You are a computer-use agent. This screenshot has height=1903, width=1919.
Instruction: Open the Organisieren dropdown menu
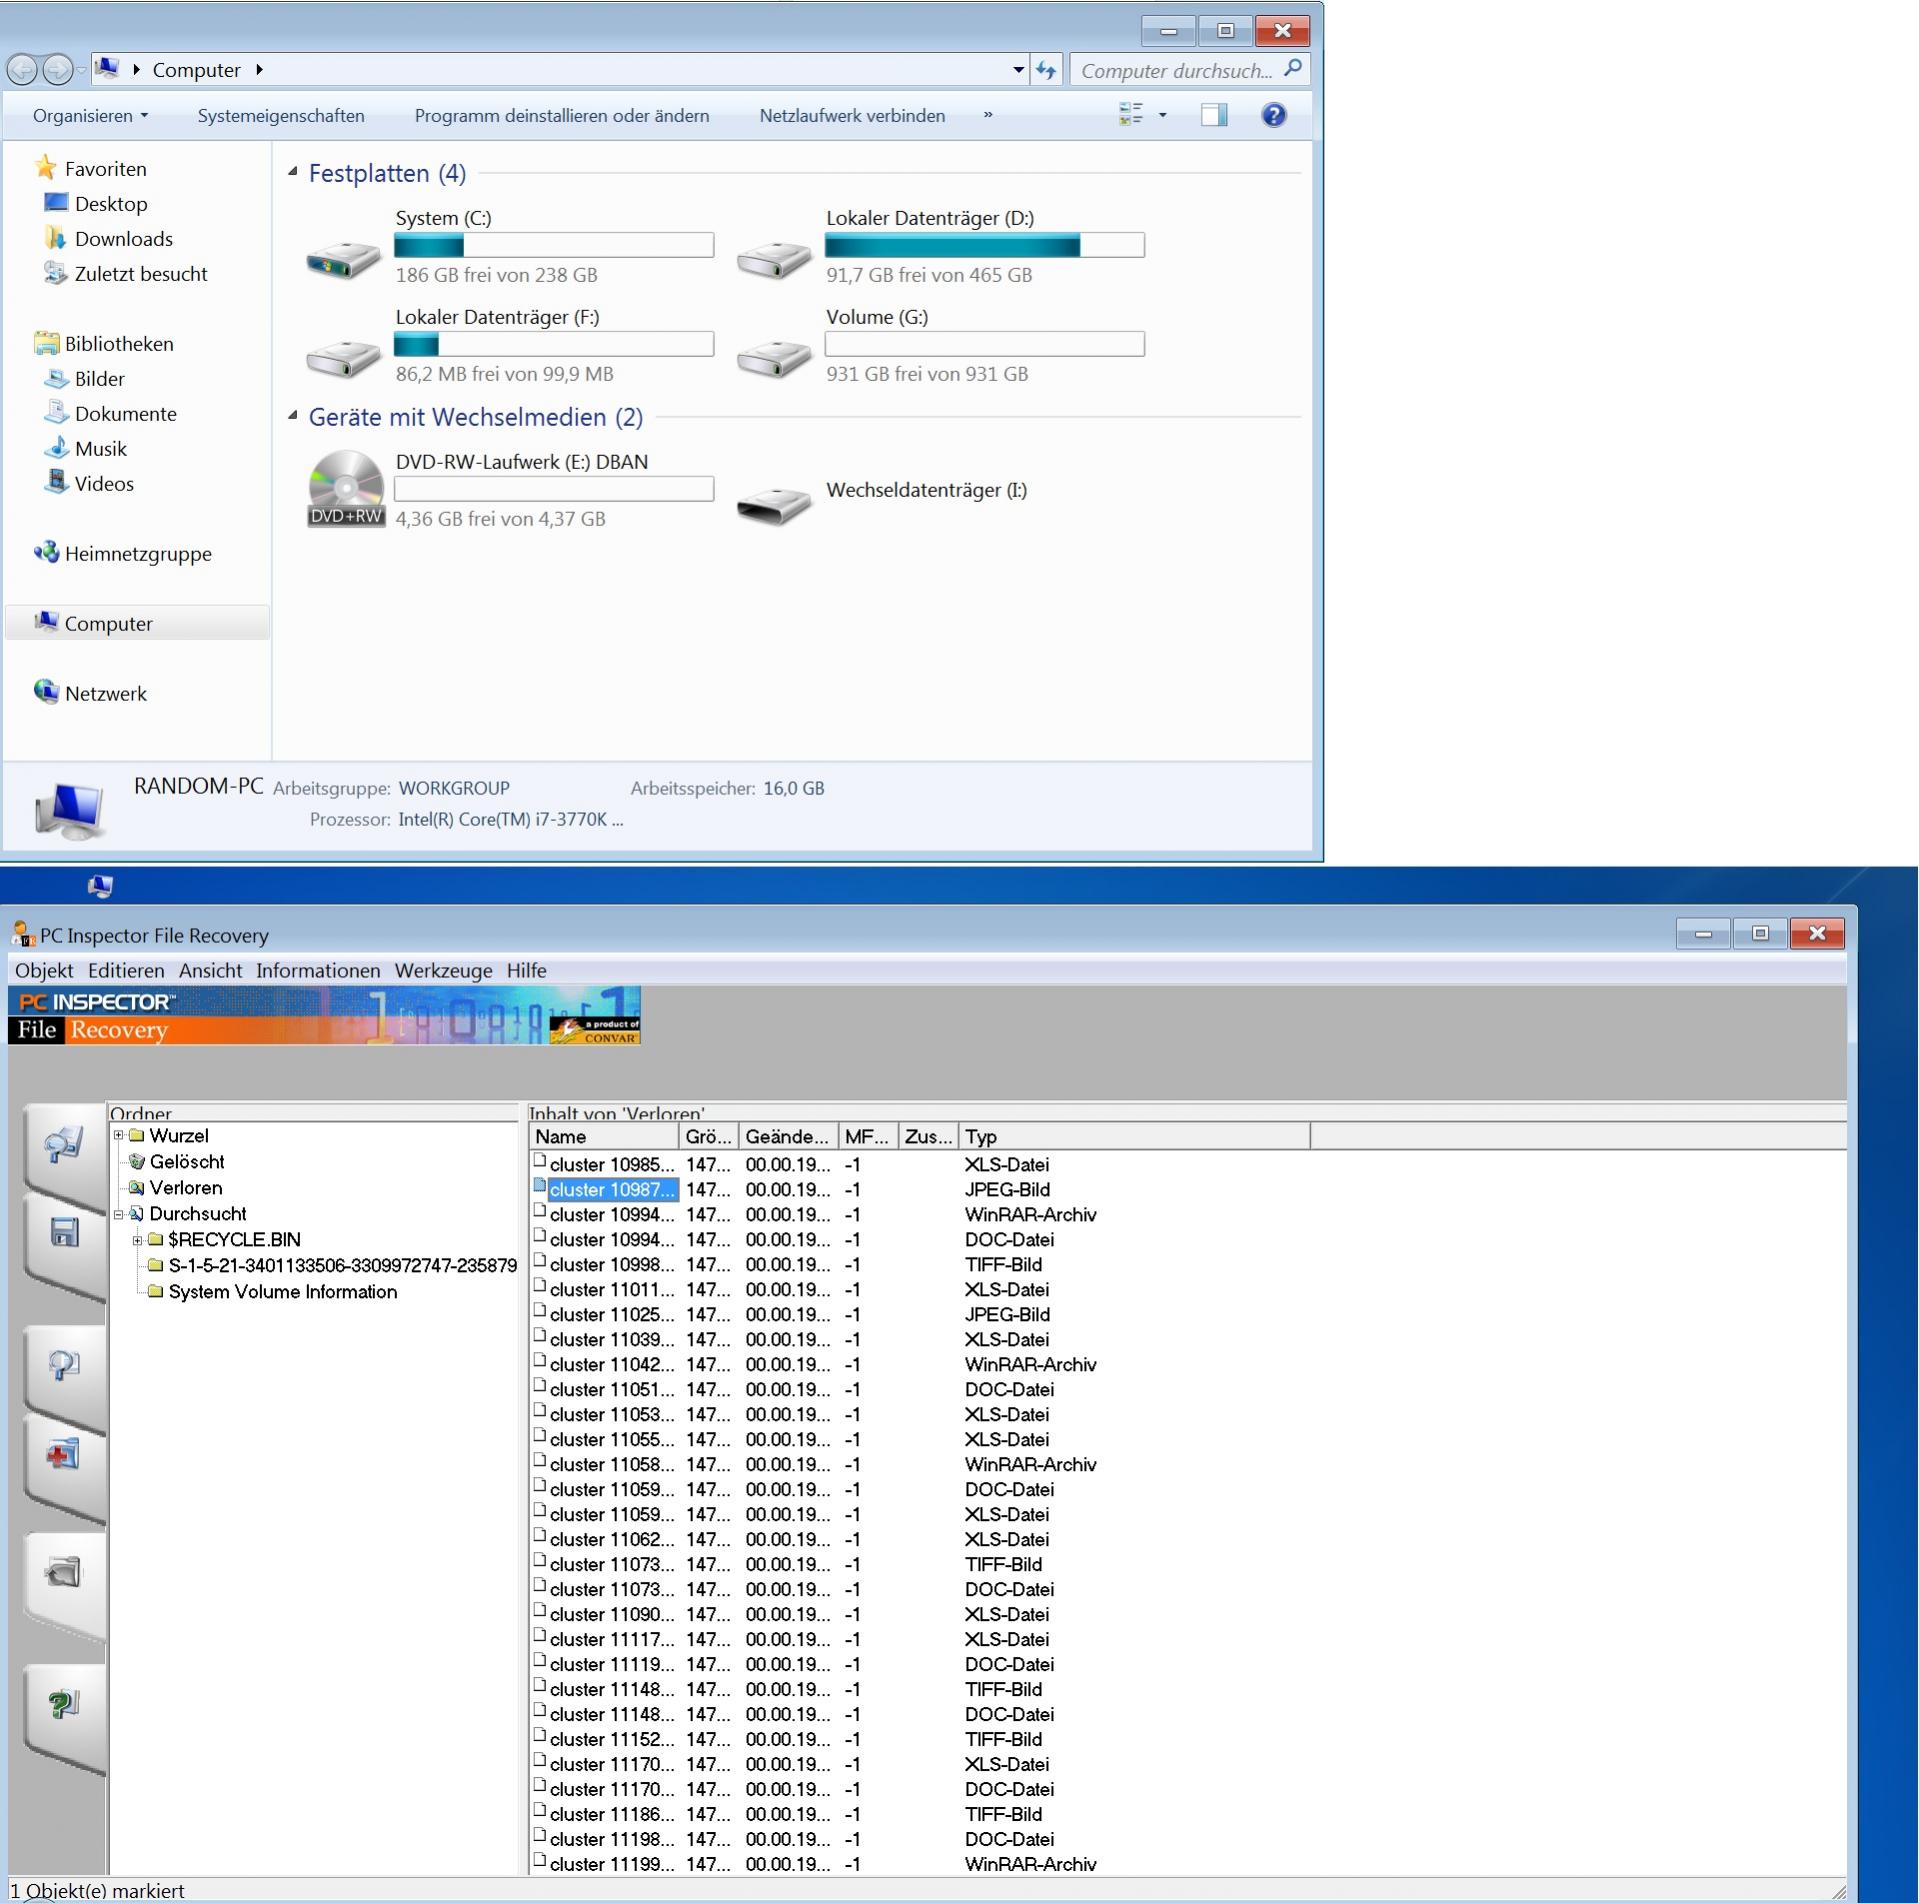click(x=90, y=116)
